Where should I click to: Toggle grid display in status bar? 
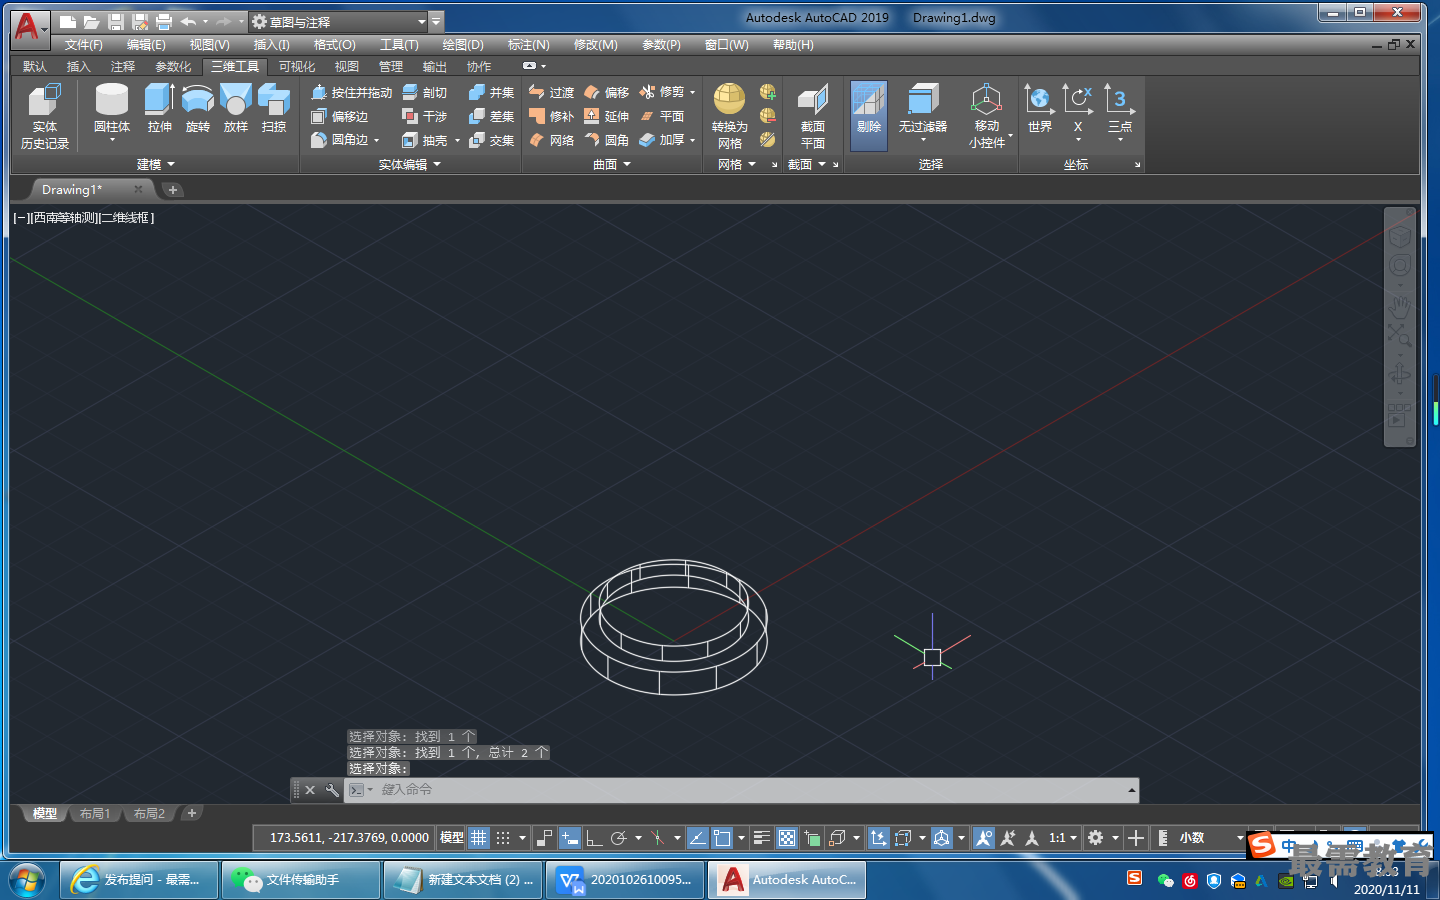click(x=479, y=838)
